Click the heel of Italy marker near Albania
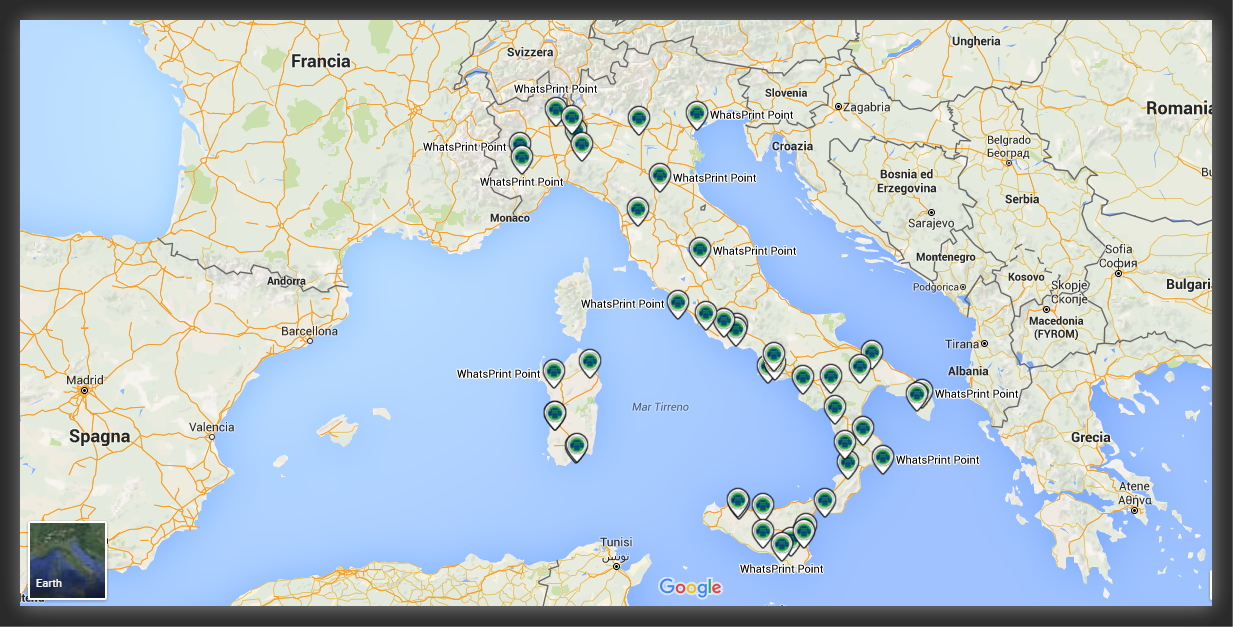Image resolution: width=1233 pixels, height=627 pixels. (917, 397)
